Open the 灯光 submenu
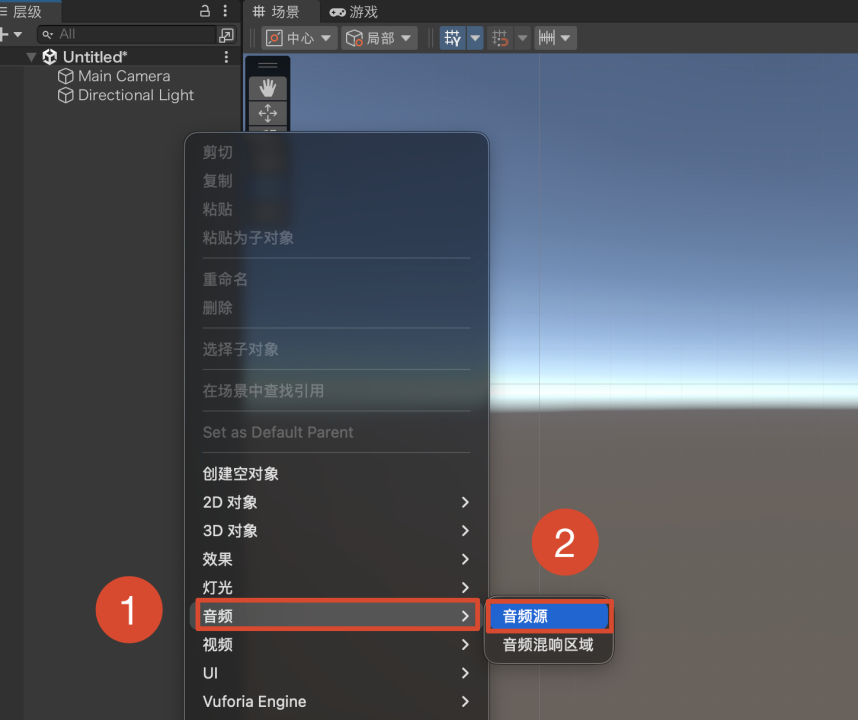Viewport: 858px width, 720px height. 337,588
